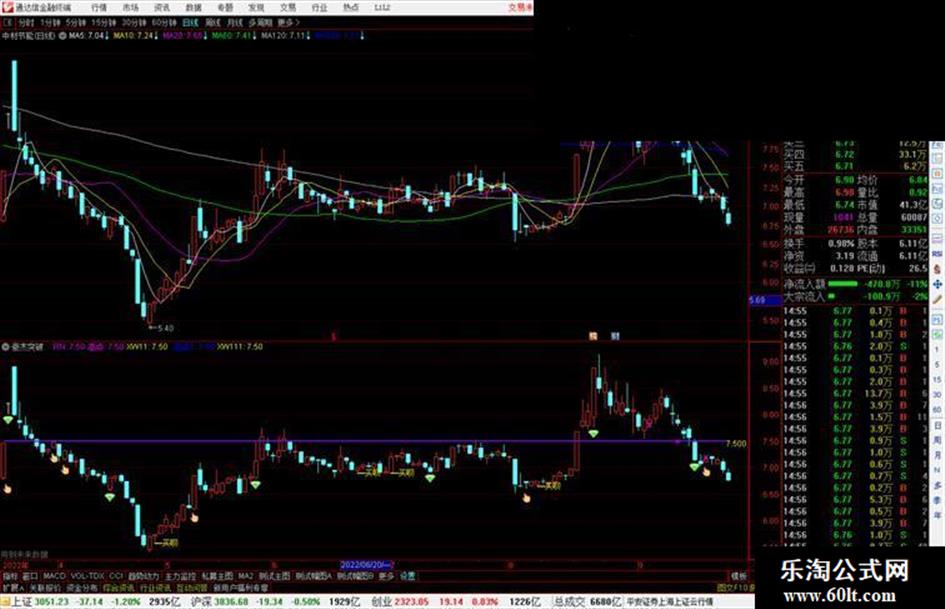This screenshot has width=945, height=609.
Task: Expand 更多 indicator list in bottom tab bar
Action: point(386,576)
